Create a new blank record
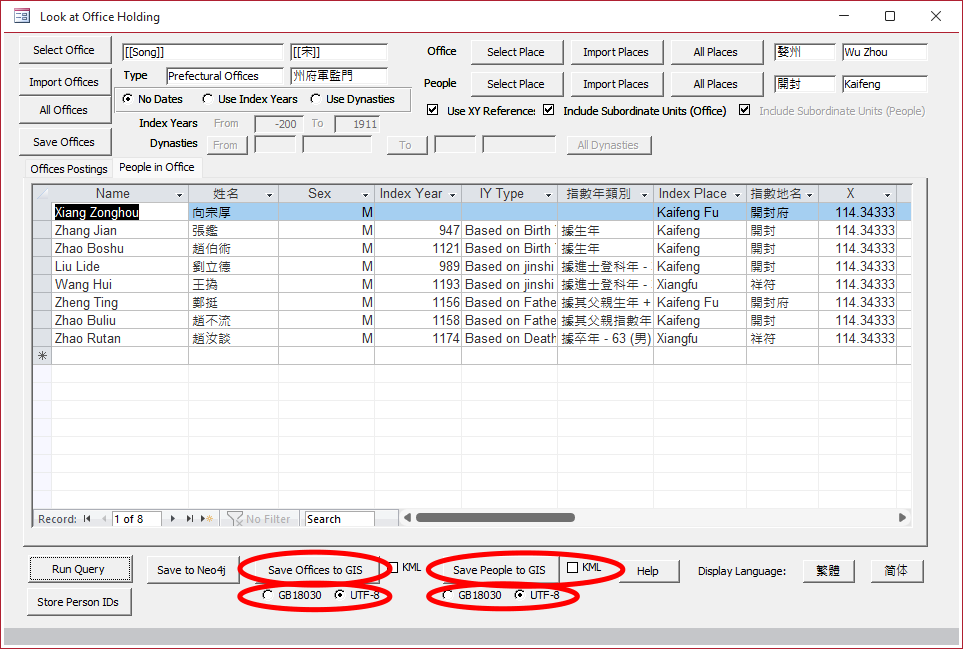The height and width of the screenshot is (649, 963). click(x=208, y=519)
